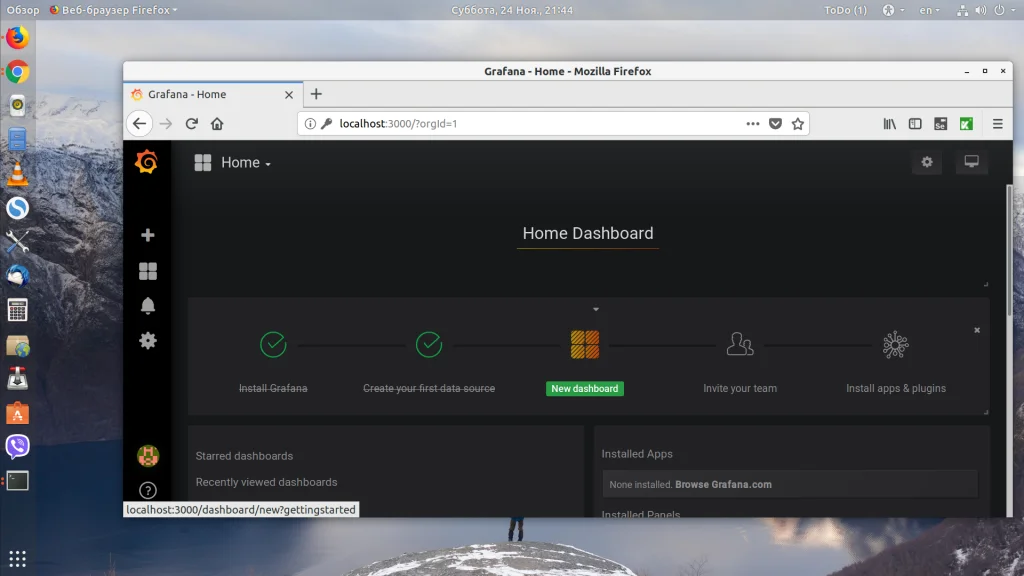Open the Configuration gear in sidebar
This screenshot has width=1024, height=576.
(x=148, y=341)
